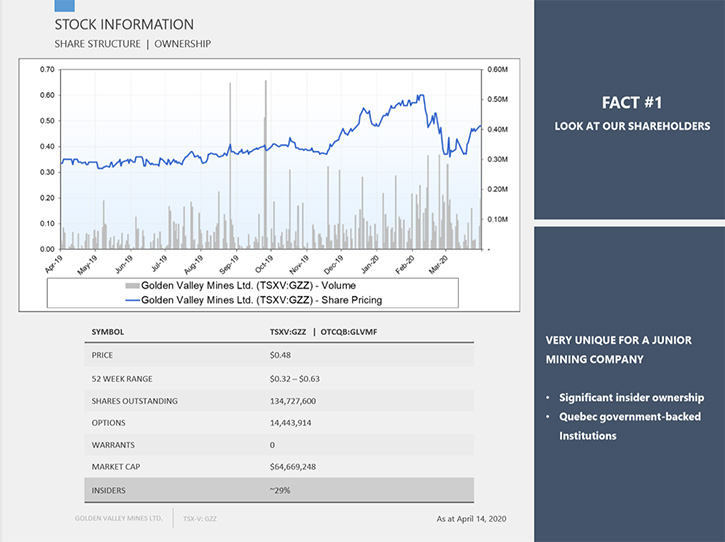725x542 pixels.
Task: Click the Significant insider ownership bullet
Action: tap(632, 398)
